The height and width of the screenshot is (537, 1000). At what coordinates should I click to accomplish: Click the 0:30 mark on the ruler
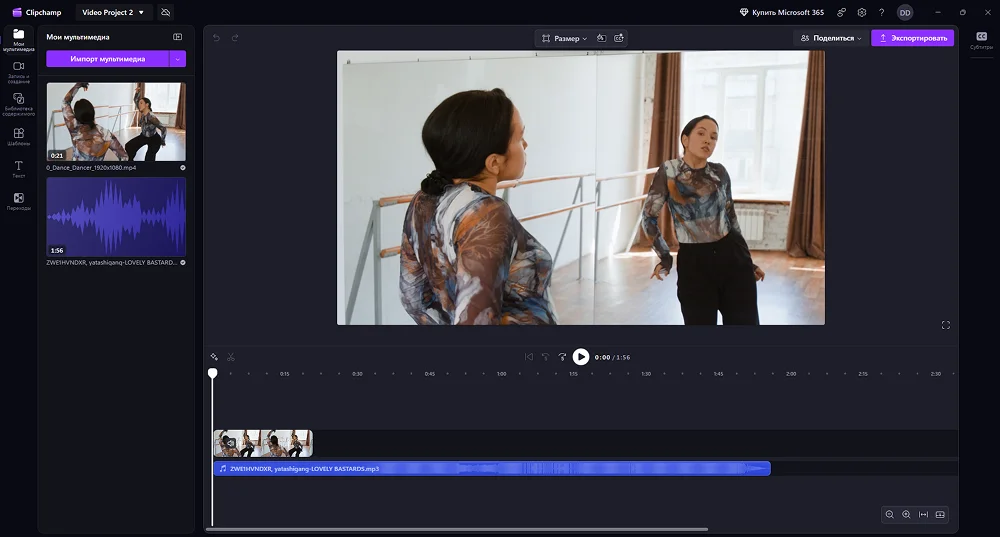pos(357,374)
